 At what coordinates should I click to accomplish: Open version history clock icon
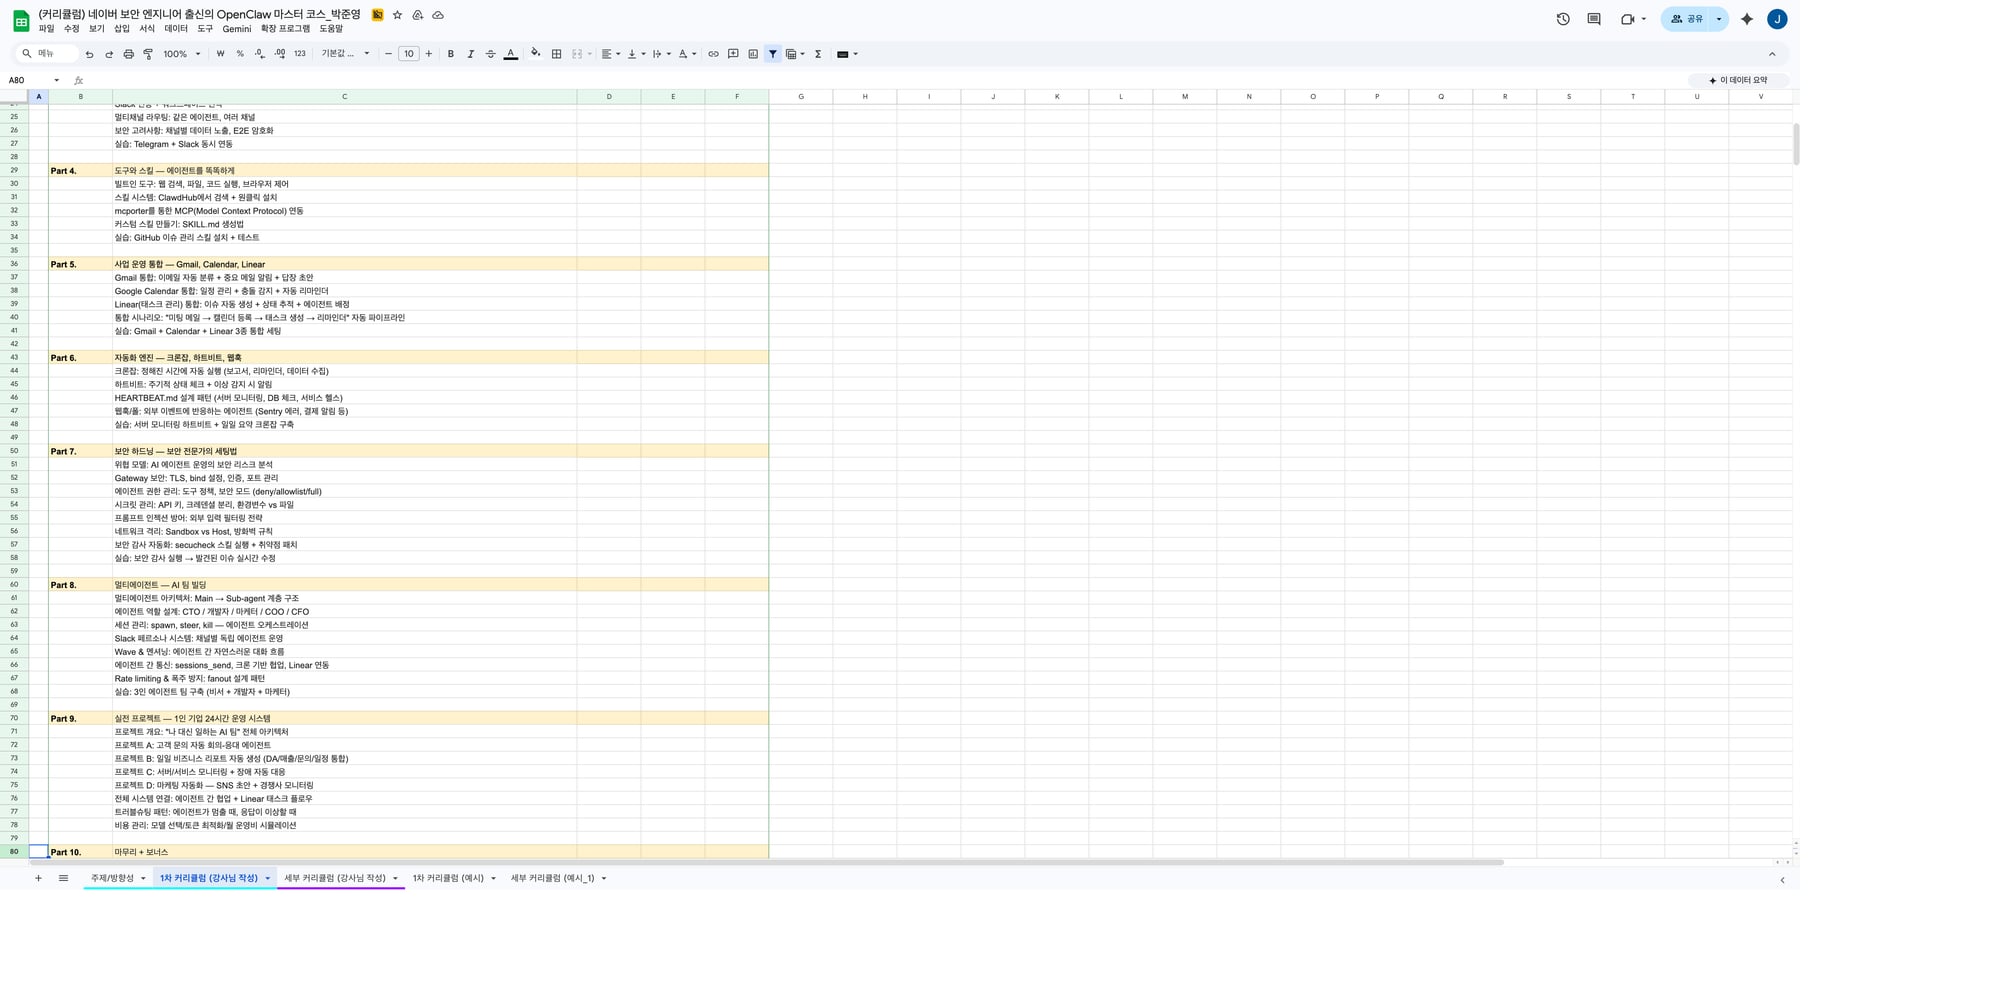1563,19
